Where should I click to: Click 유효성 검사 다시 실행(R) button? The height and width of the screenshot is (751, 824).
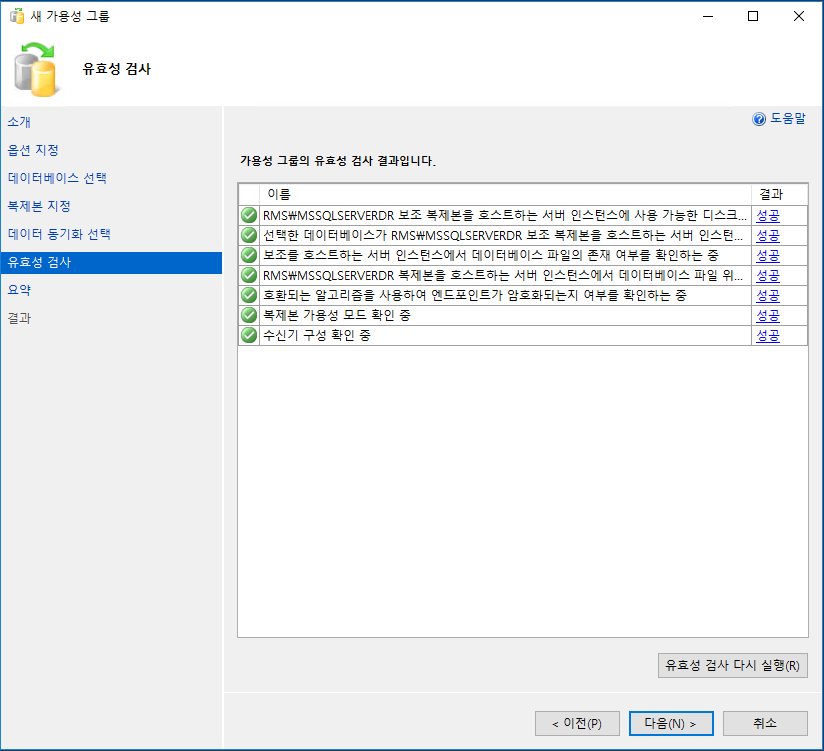coord(733,665)
